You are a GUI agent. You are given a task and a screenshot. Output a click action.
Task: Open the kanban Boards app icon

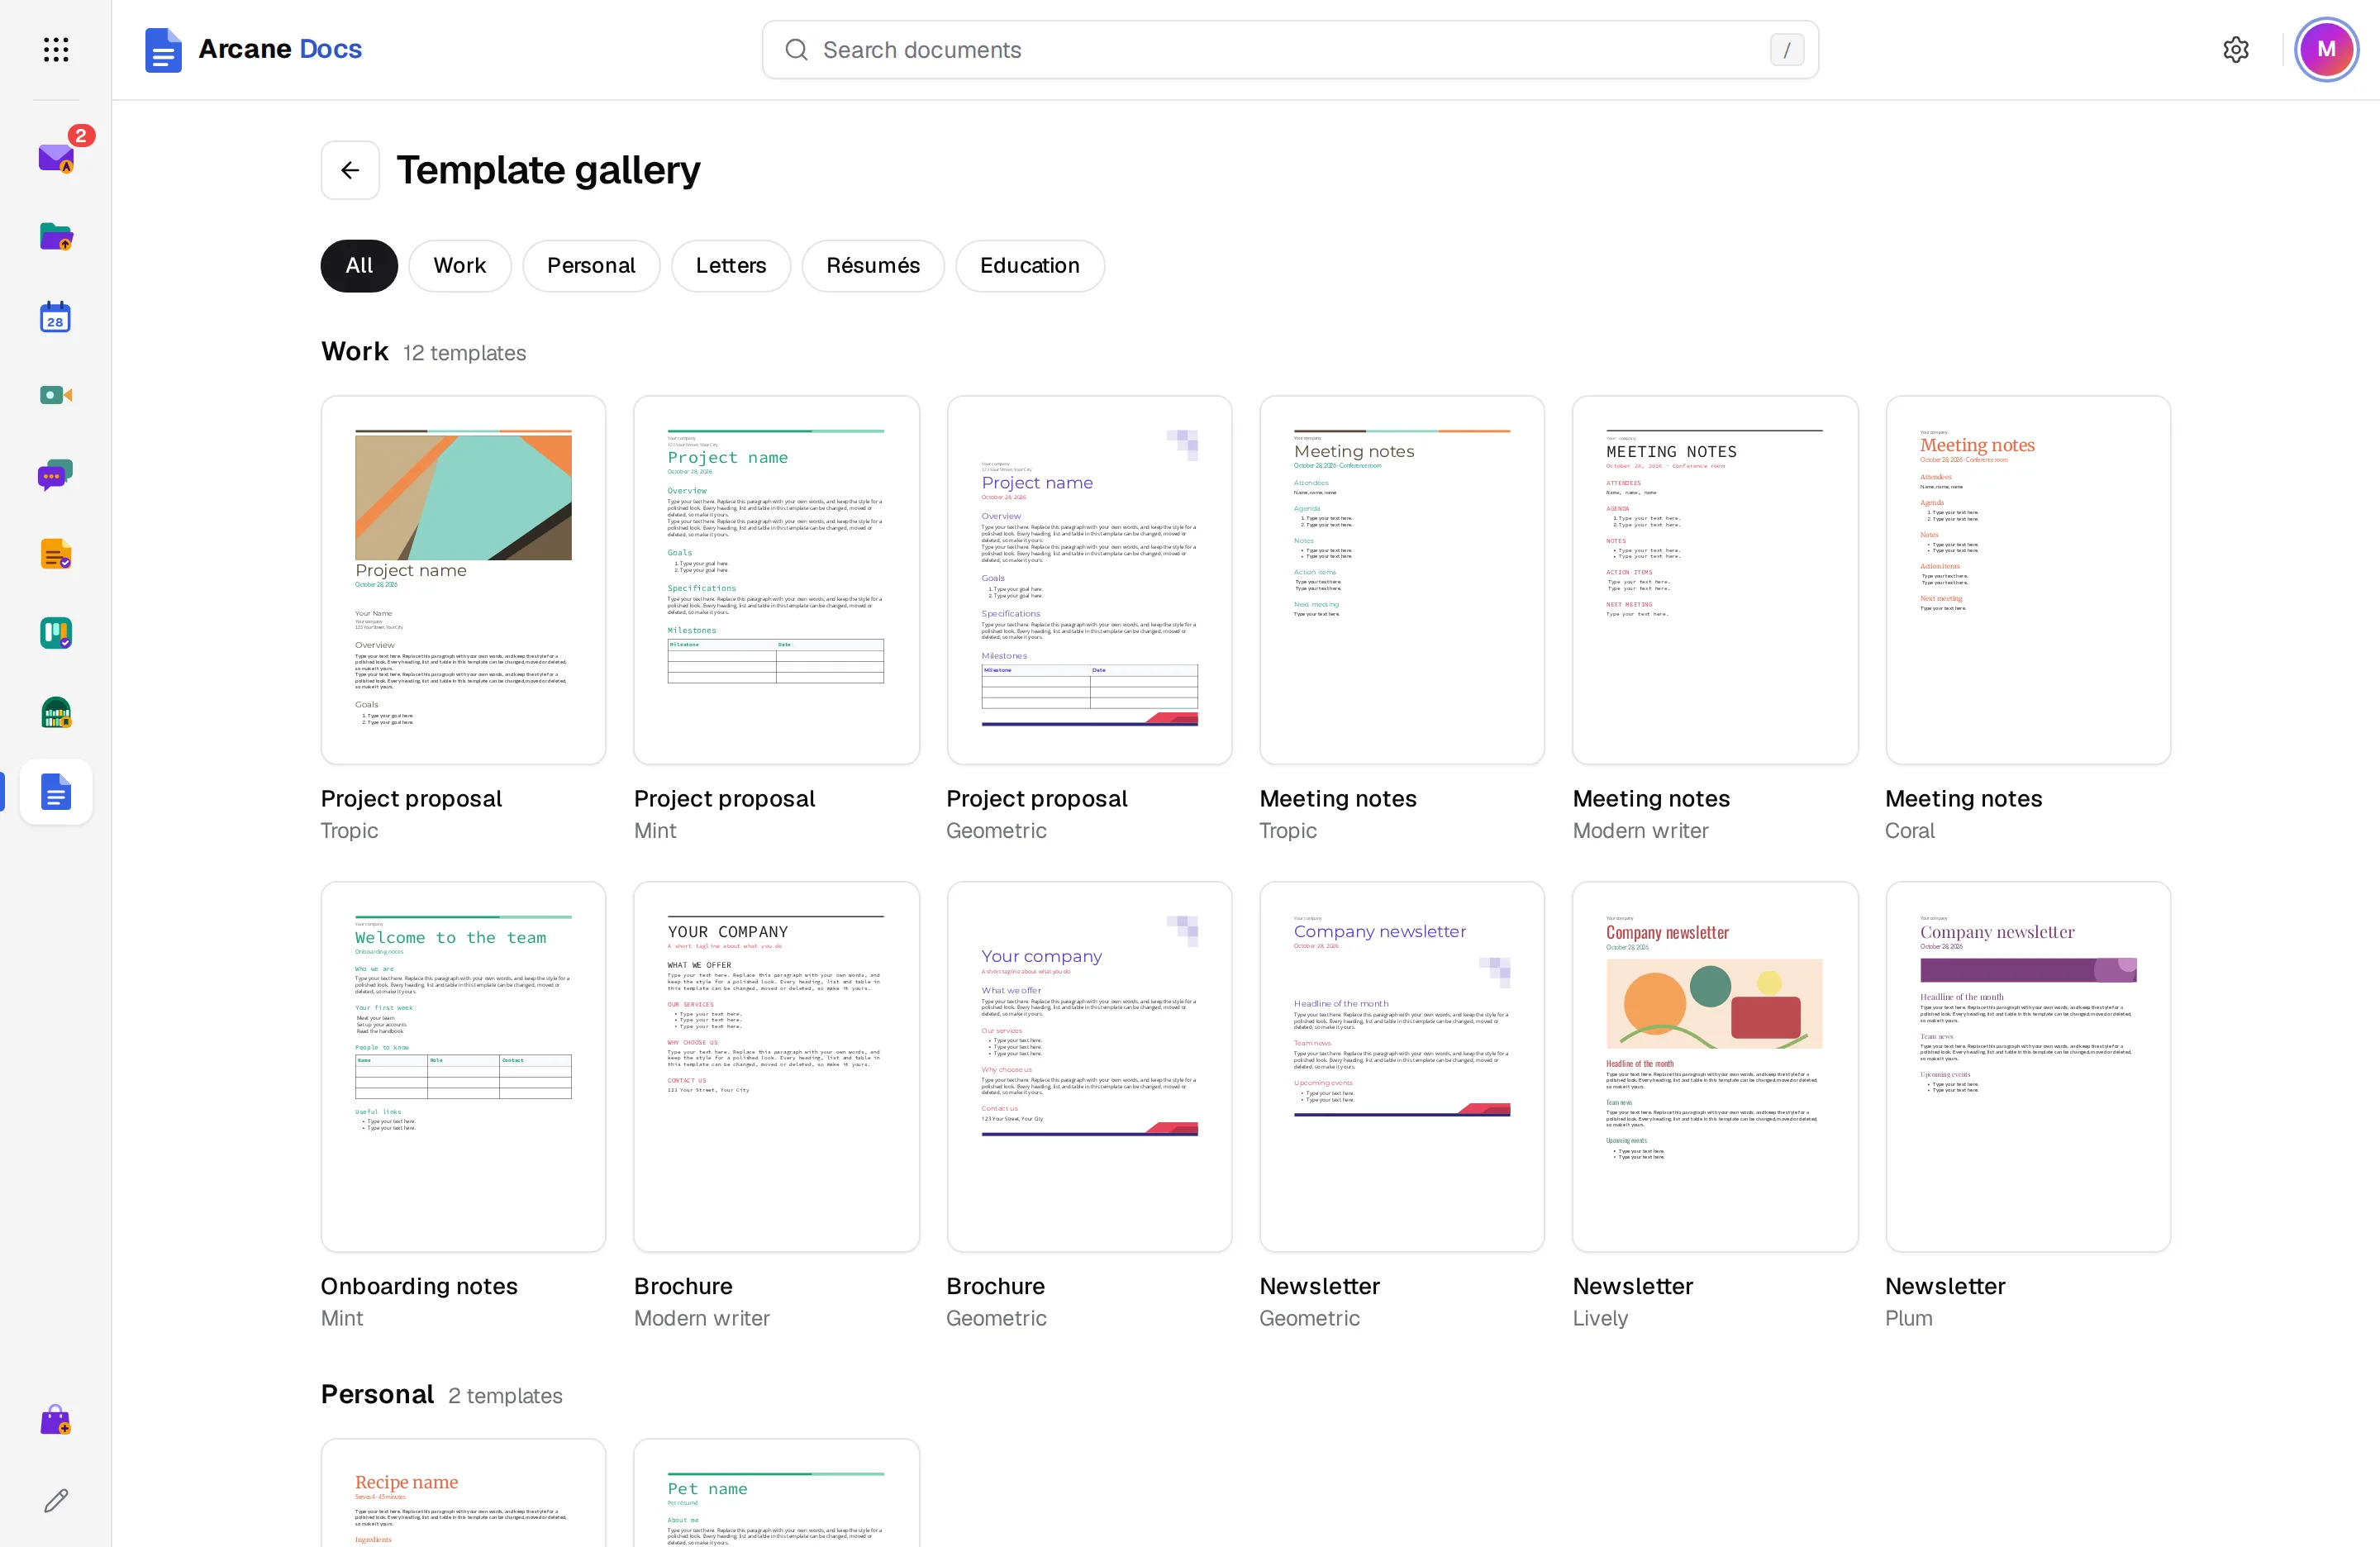tap(56, 633)
